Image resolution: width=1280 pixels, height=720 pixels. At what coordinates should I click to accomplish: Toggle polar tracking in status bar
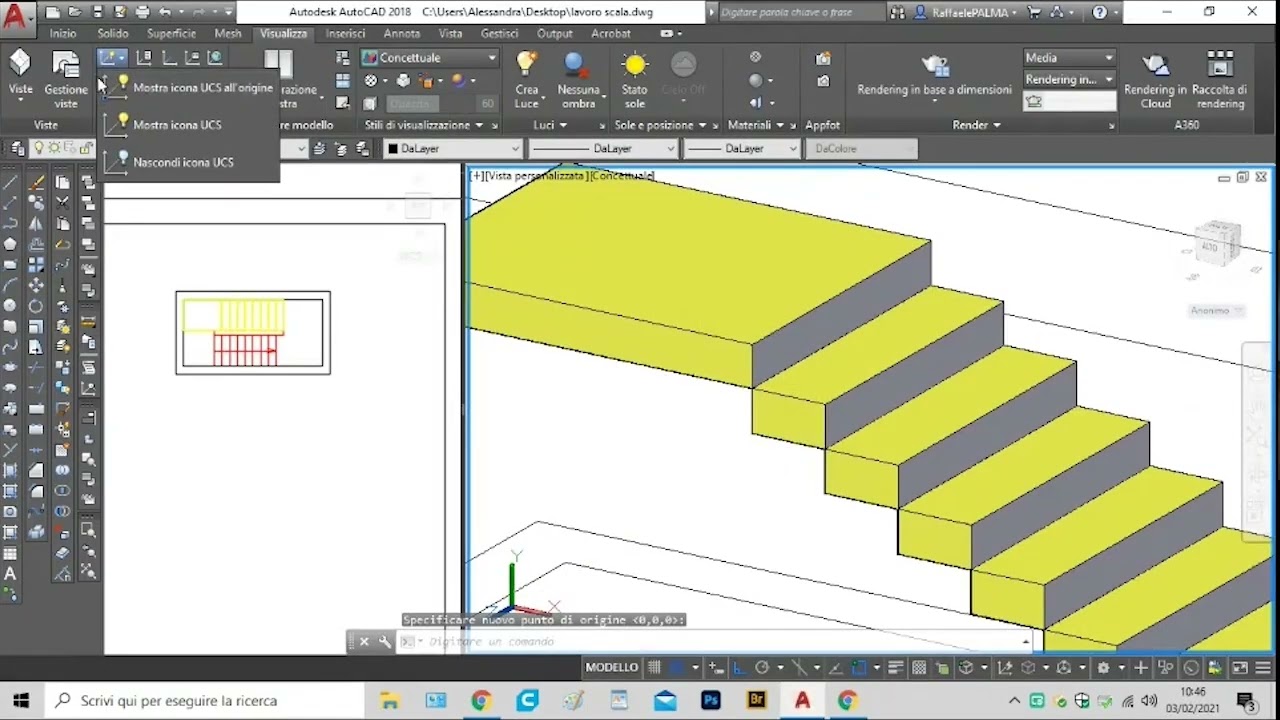762,668
